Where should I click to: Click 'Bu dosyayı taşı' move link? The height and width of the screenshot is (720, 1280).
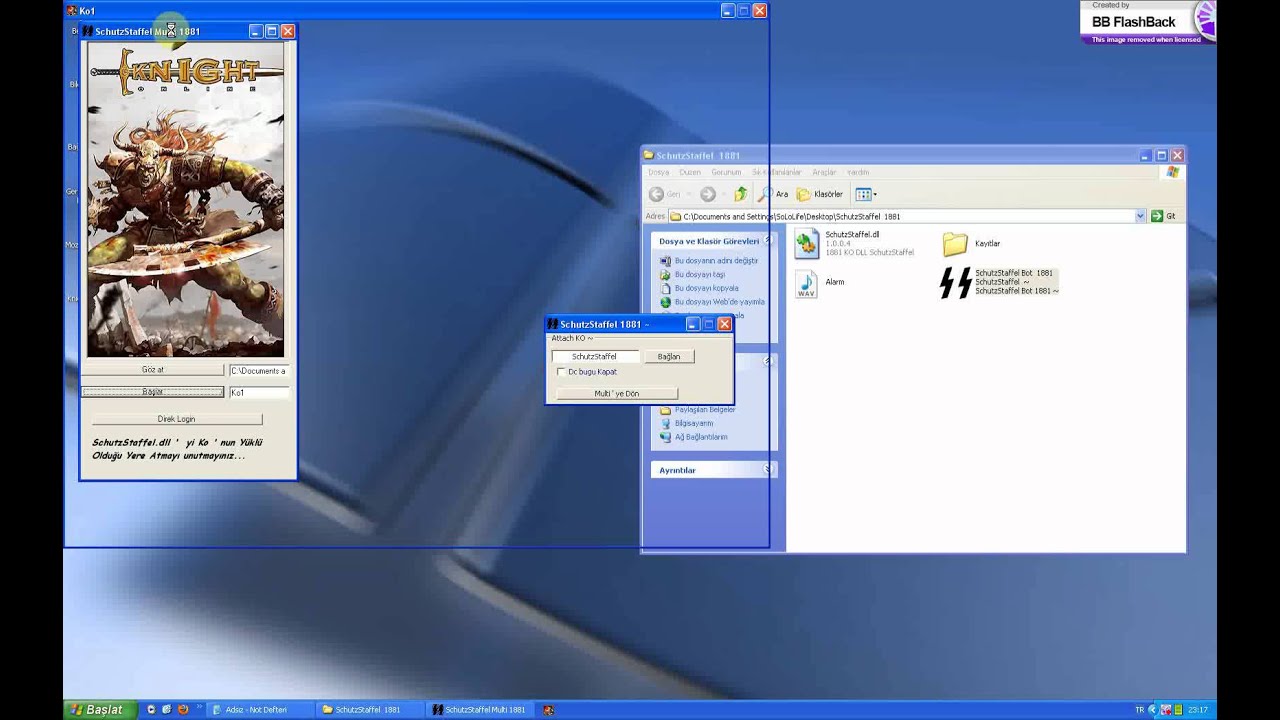click(x=699, y=274)
